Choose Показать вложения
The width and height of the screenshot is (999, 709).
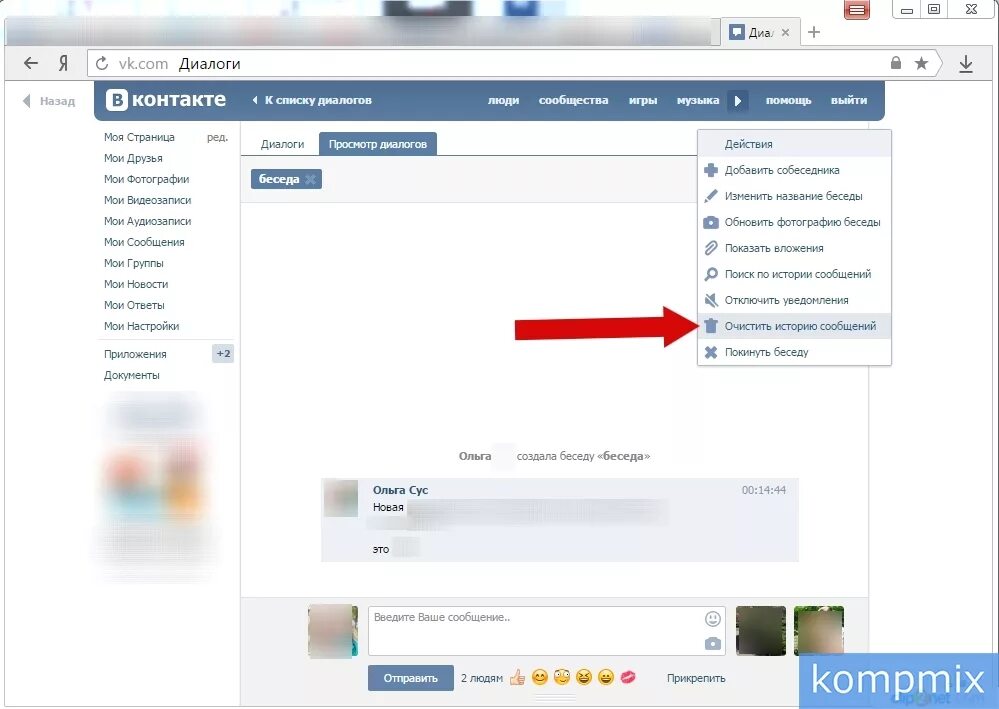coord(794,248)
